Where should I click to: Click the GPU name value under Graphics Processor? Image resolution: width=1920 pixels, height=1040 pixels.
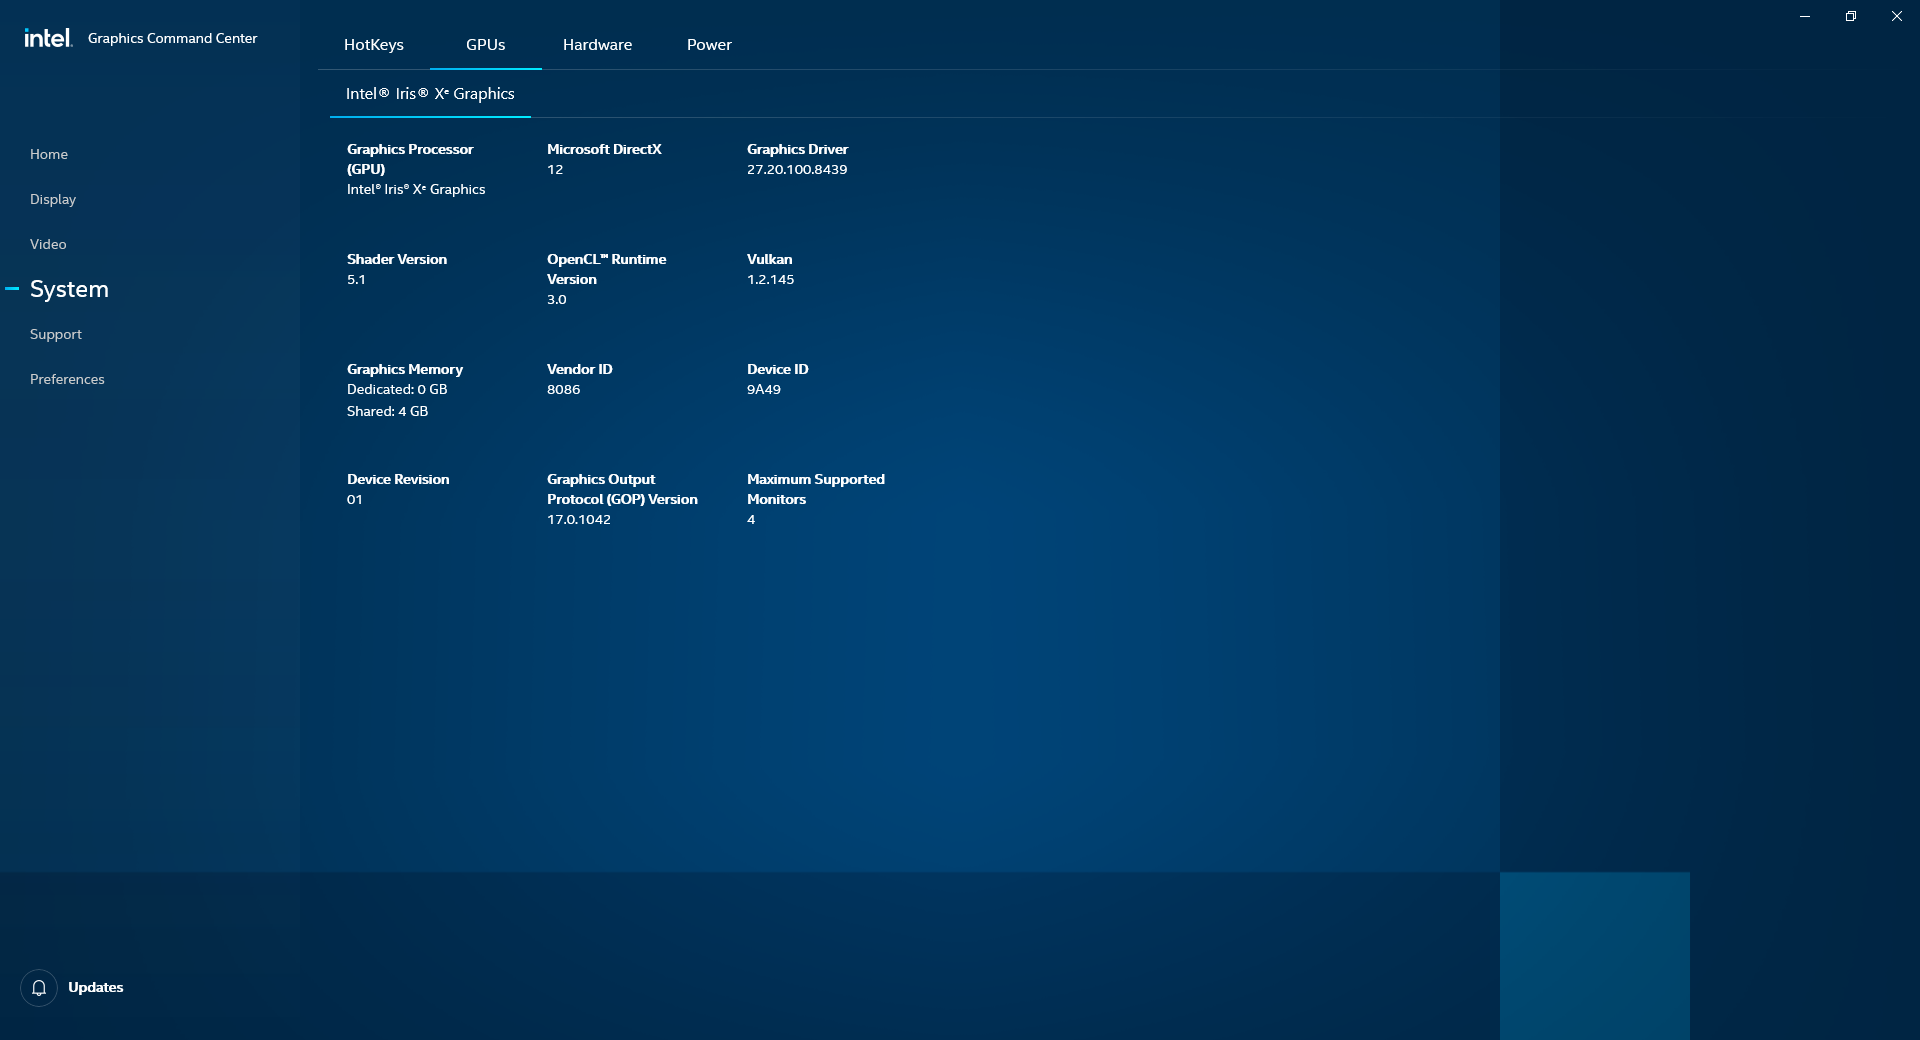416,189
